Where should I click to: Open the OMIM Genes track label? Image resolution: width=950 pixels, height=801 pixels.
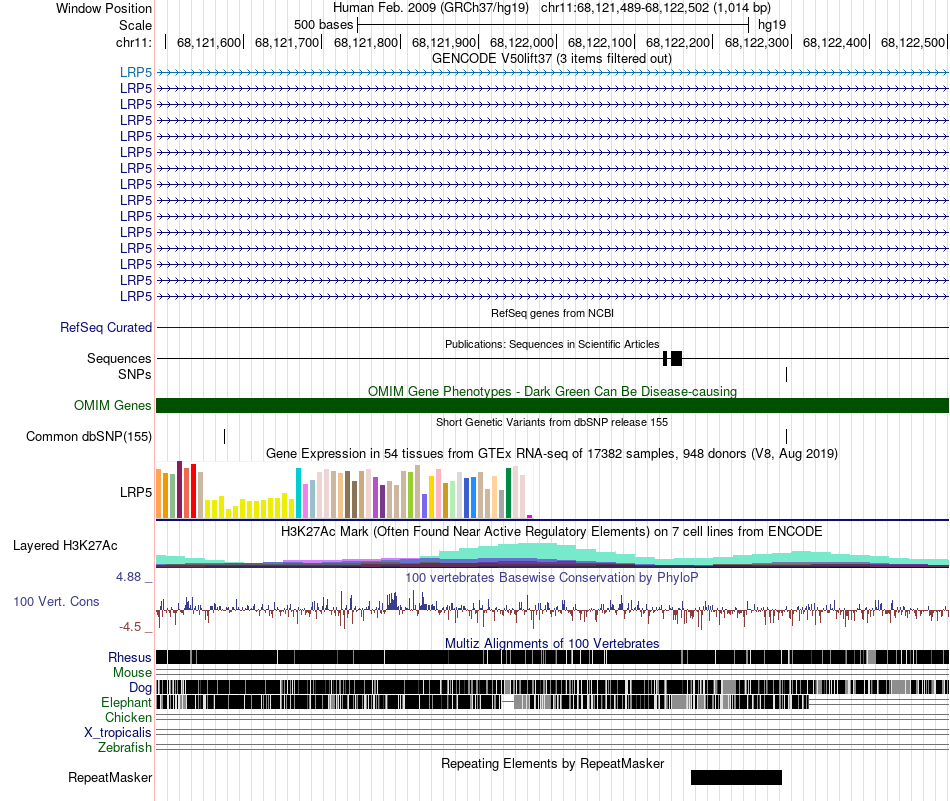click(x=113, y=405)
